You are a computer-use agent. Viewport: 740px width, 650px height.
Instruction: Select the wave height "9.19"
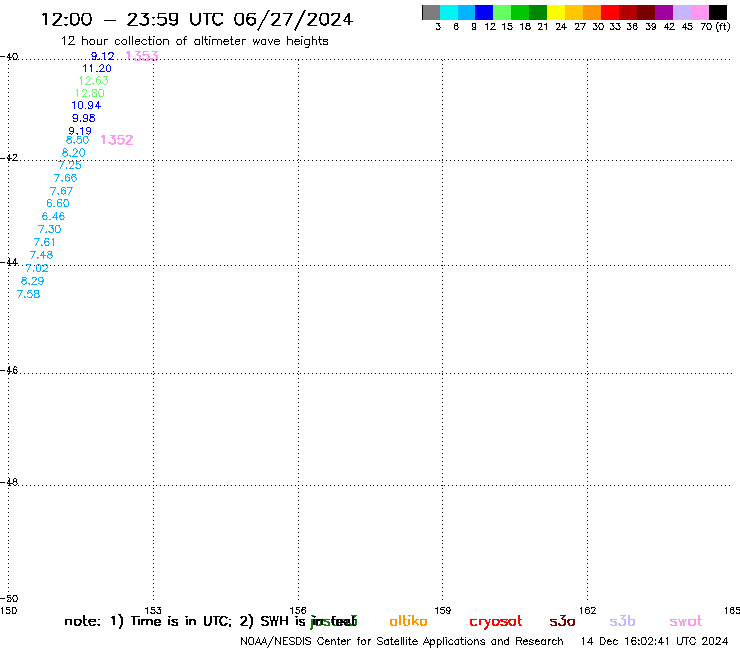coord(80,131)
